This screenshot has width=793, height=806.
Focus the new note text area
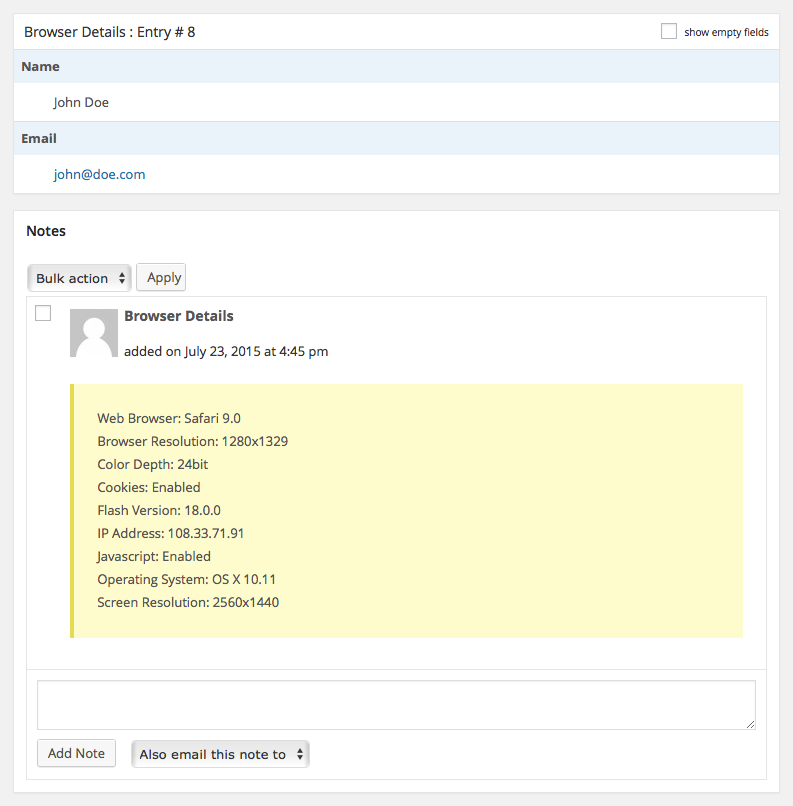[396, 704]
